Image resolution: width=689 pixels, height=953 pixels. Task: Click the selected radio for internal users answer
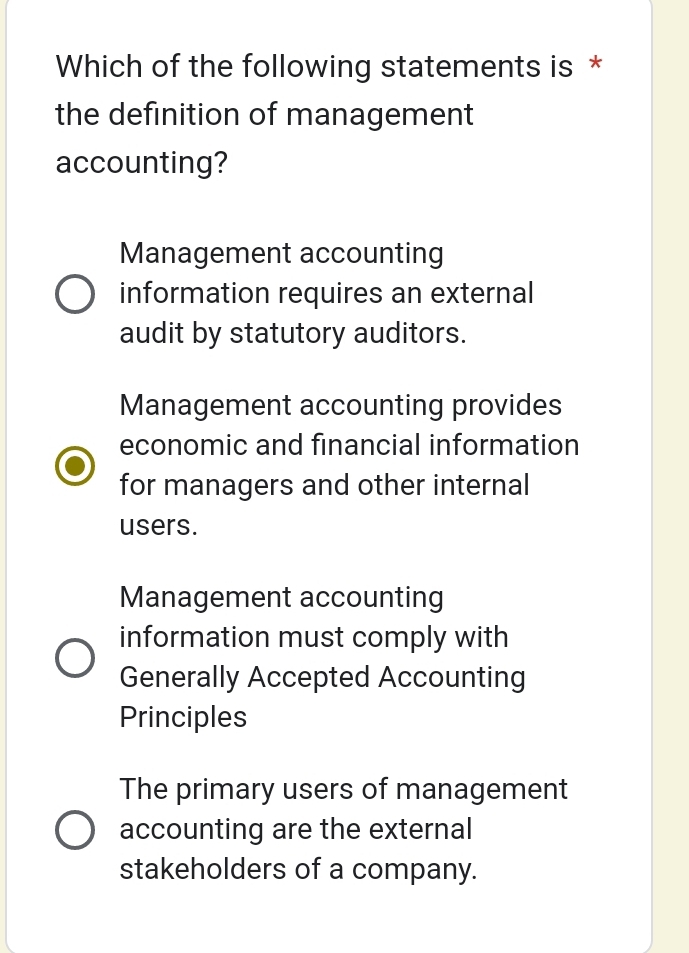tap(75, 466)
